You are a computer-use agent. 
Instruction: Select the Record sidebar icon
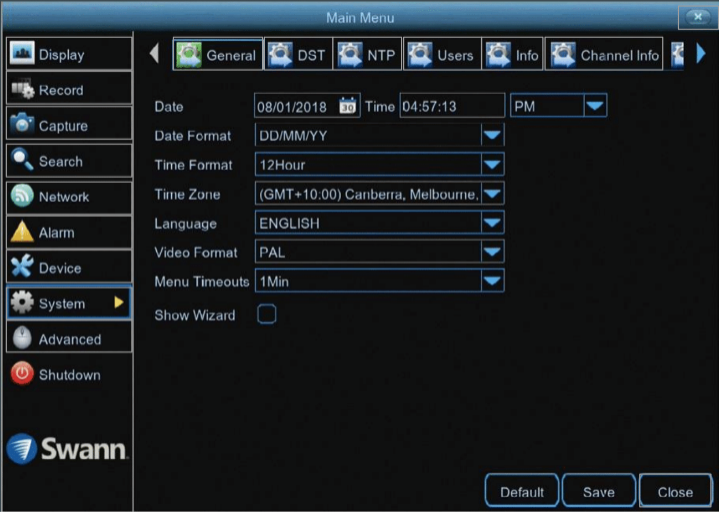22,90
